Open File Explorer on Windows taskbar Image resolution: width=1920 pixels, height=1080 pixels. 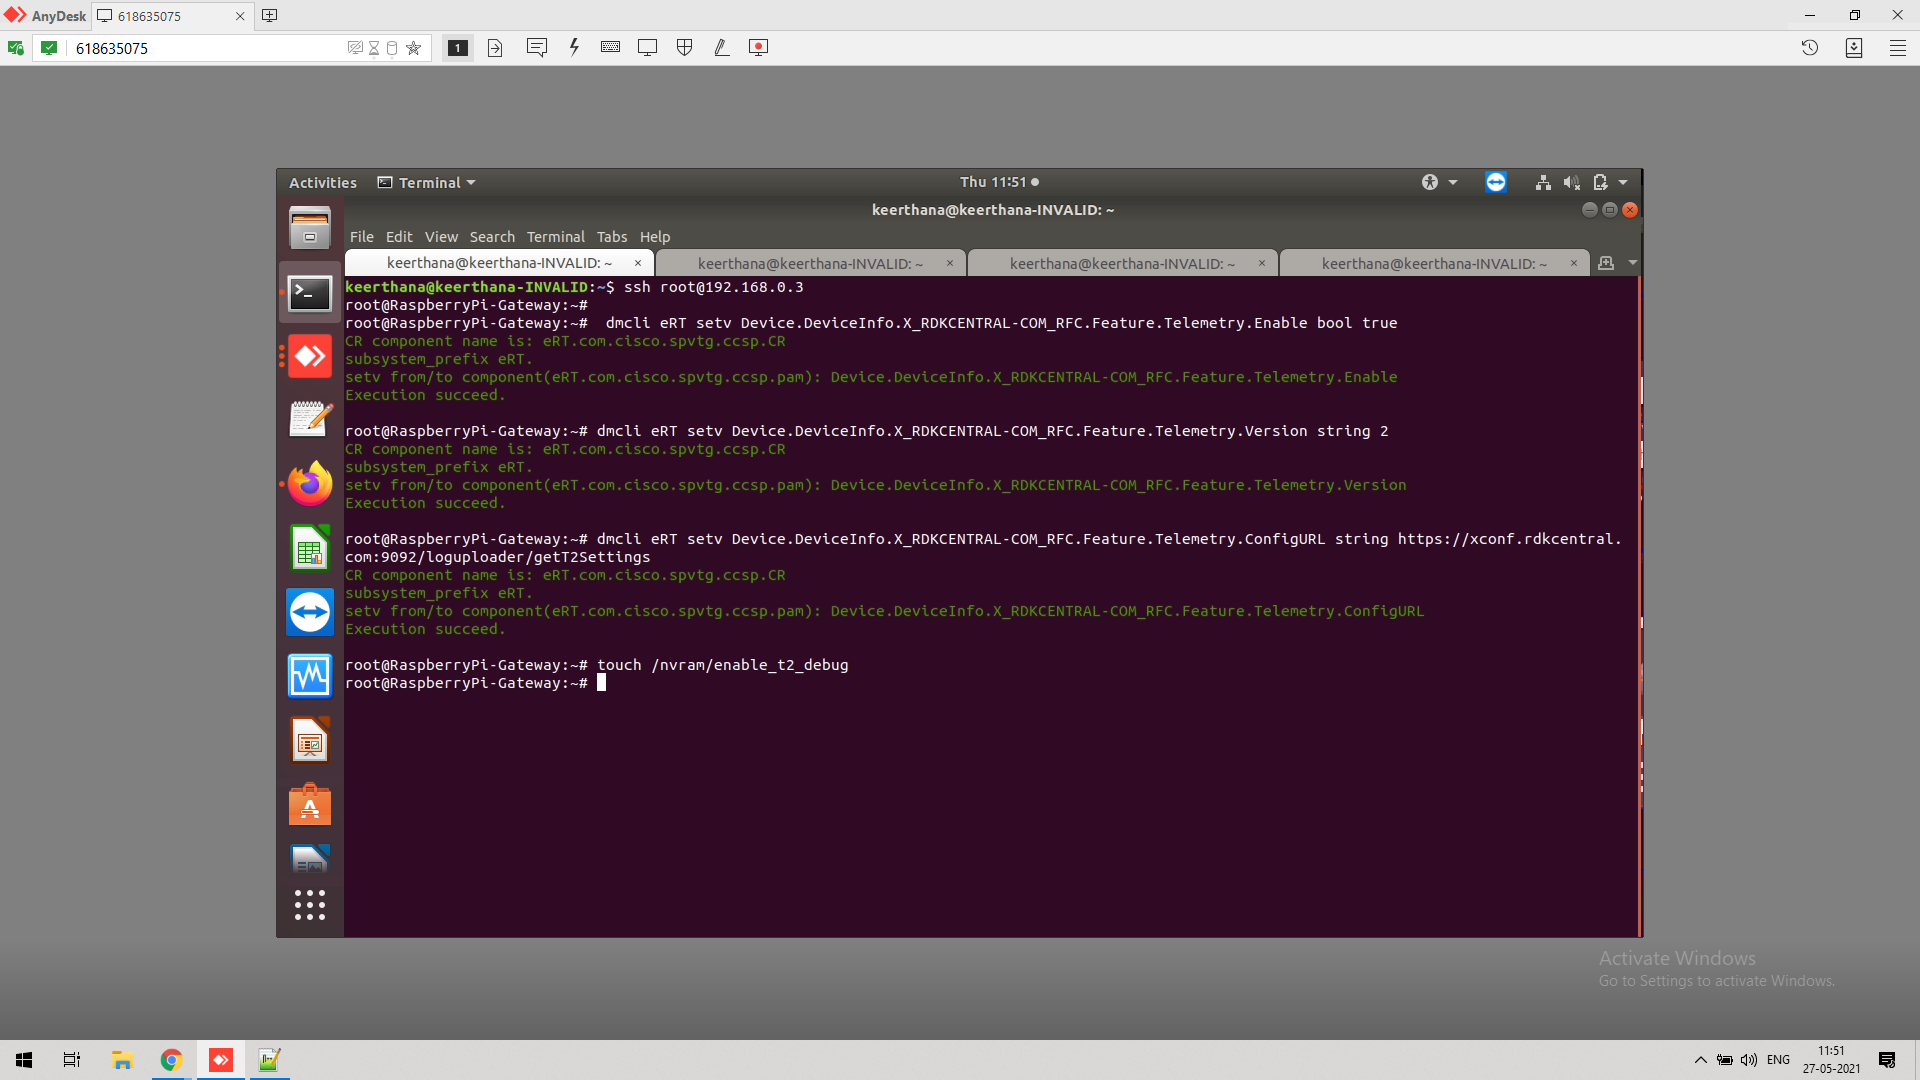click(122, 1060)
